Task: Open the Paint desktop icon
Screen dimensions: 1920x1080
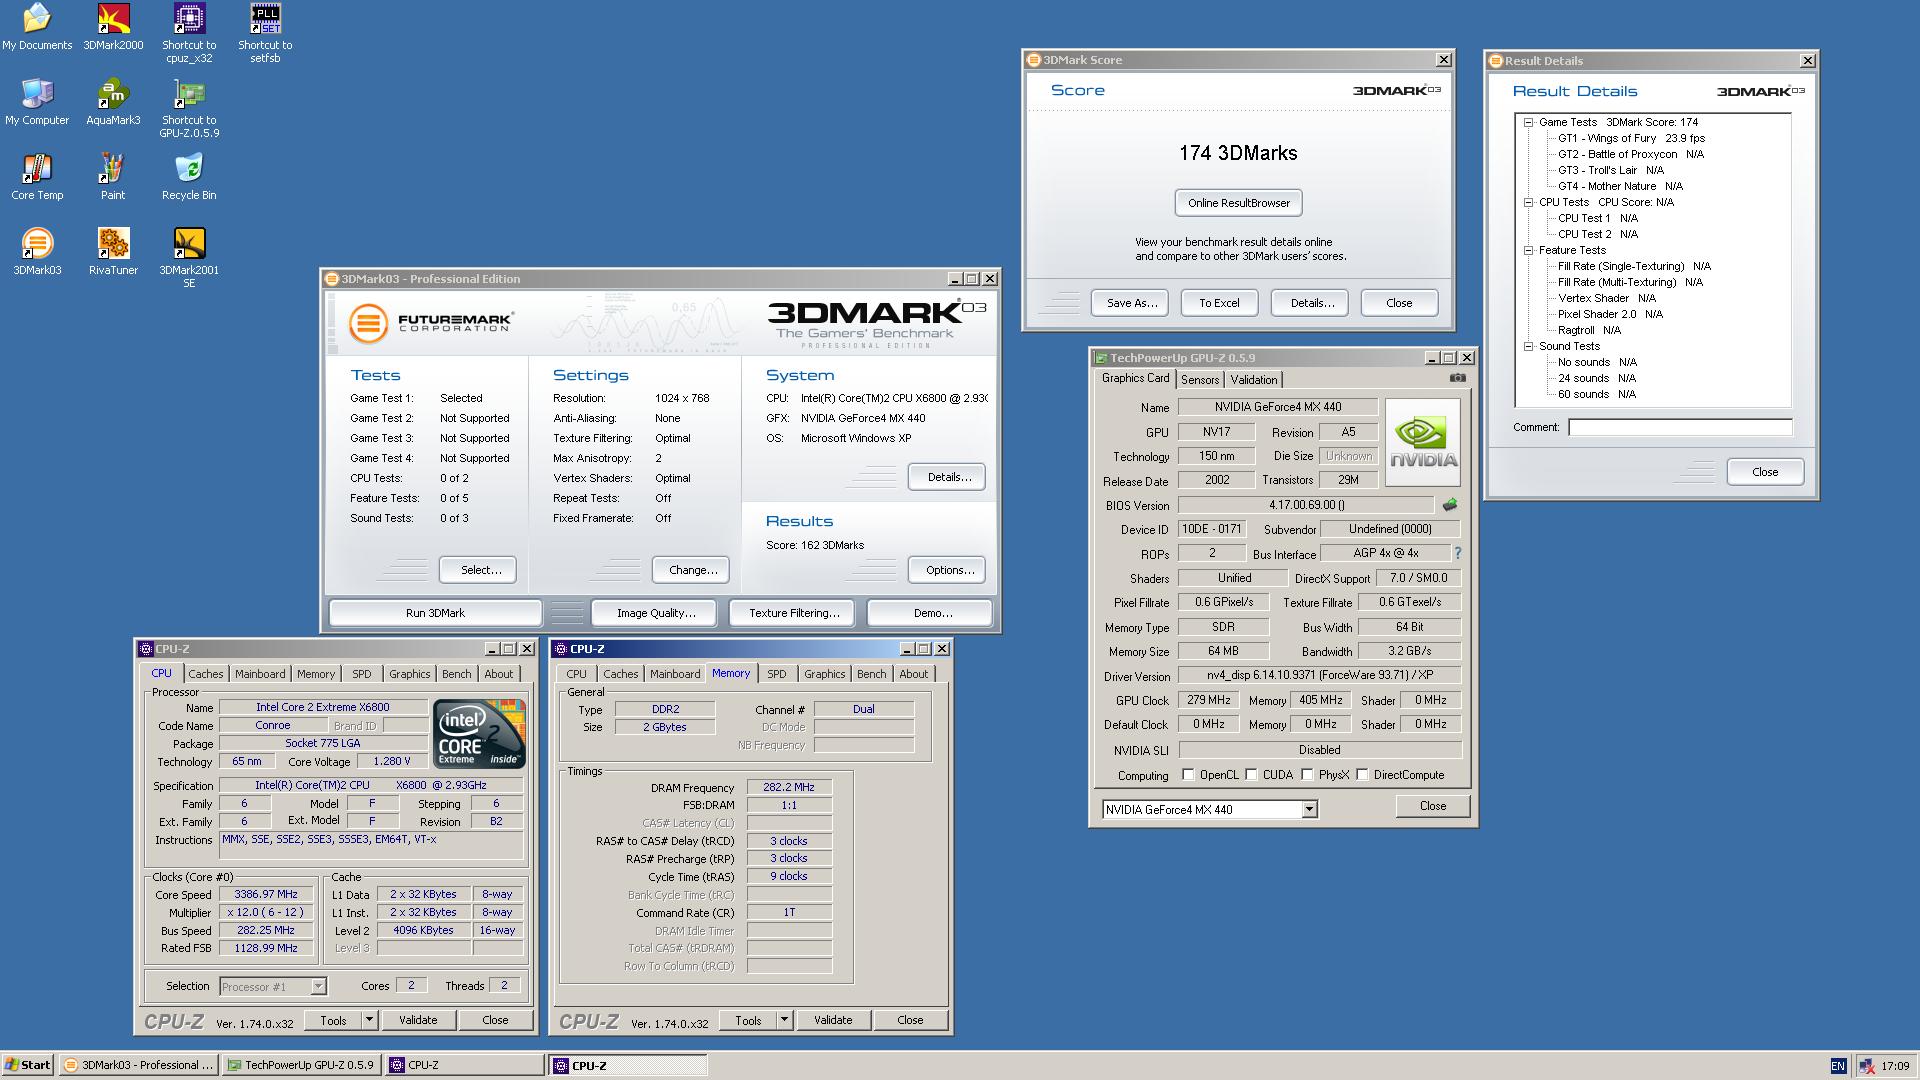Action: pos(113,177)
